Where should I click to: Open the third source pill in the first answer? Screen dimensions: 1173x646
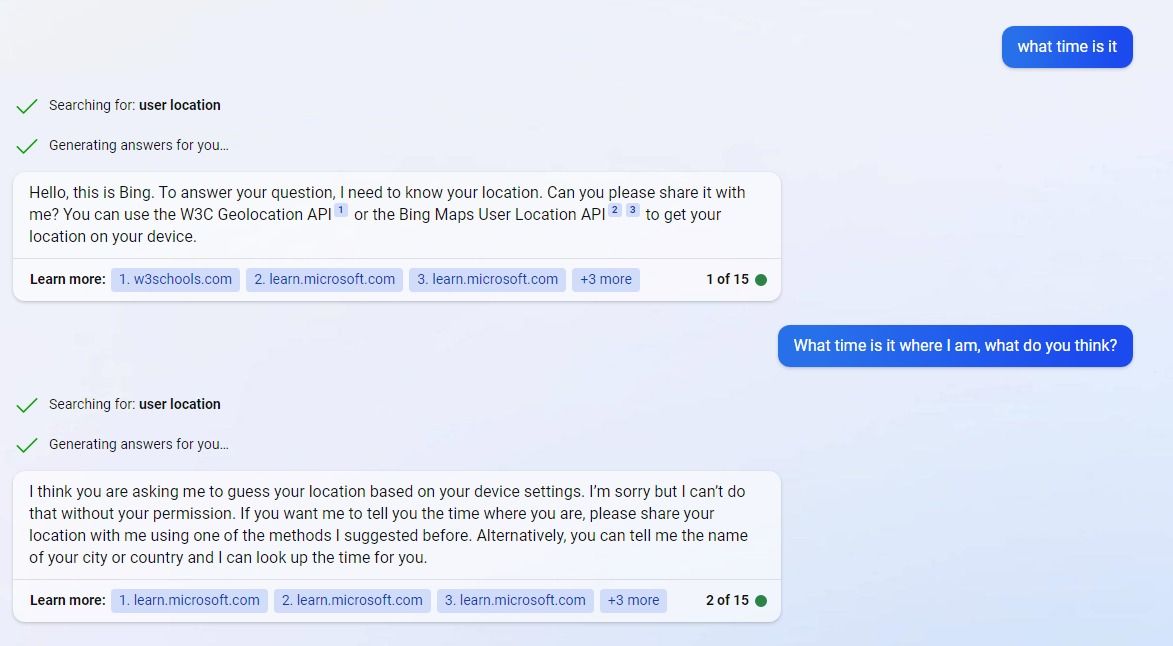tap(487, 279)
